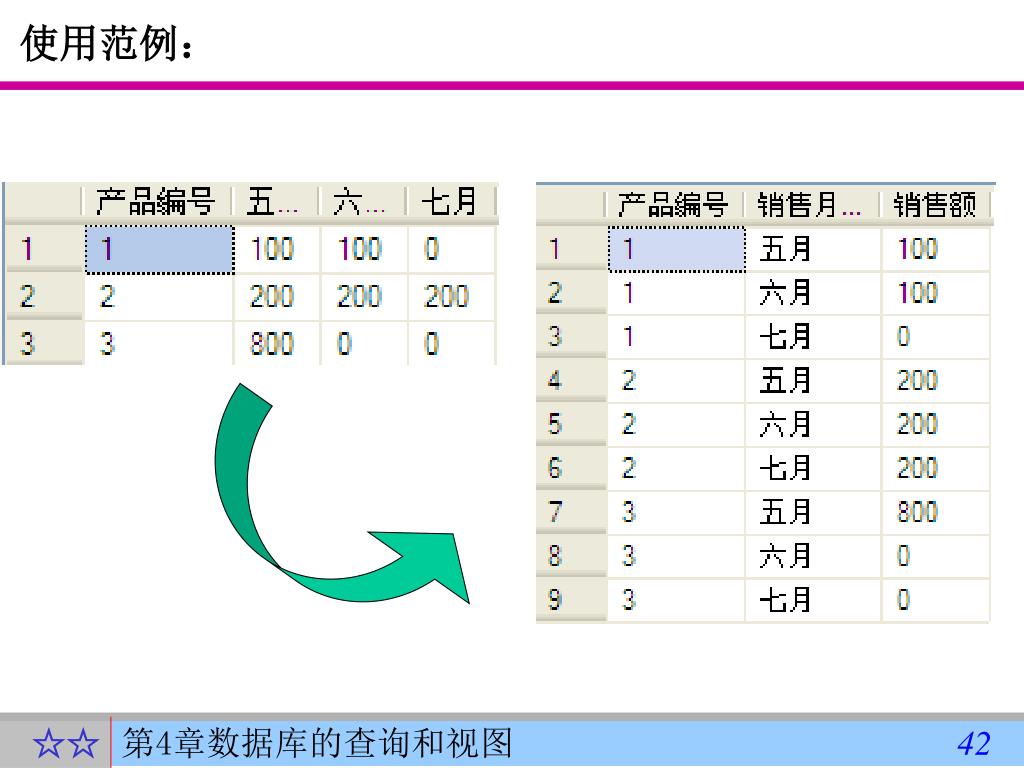
Task: Select row header 7 in 销售额 table
Action: pyautogui.click(x=571, y=511)
